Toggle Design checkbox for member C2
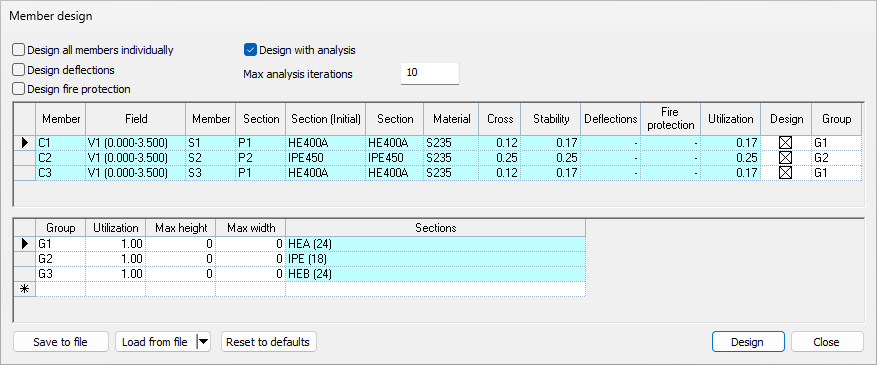 [785, 158]
